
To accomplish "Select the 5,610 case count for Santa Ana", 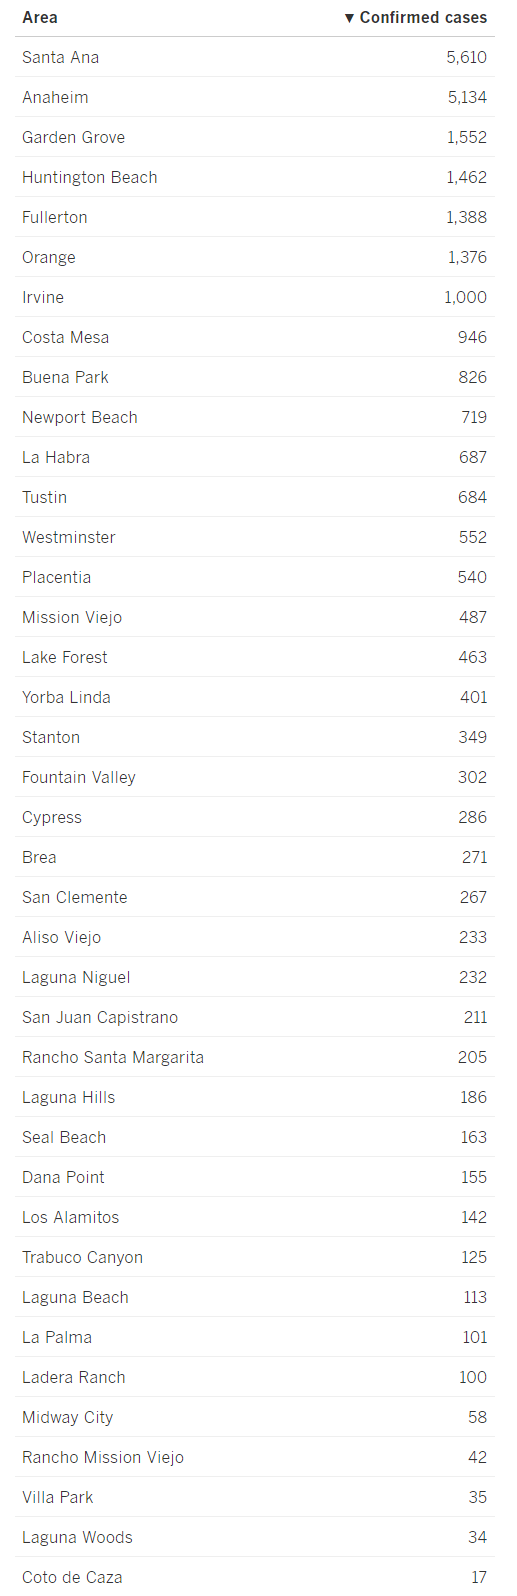I will coord(467,57).
